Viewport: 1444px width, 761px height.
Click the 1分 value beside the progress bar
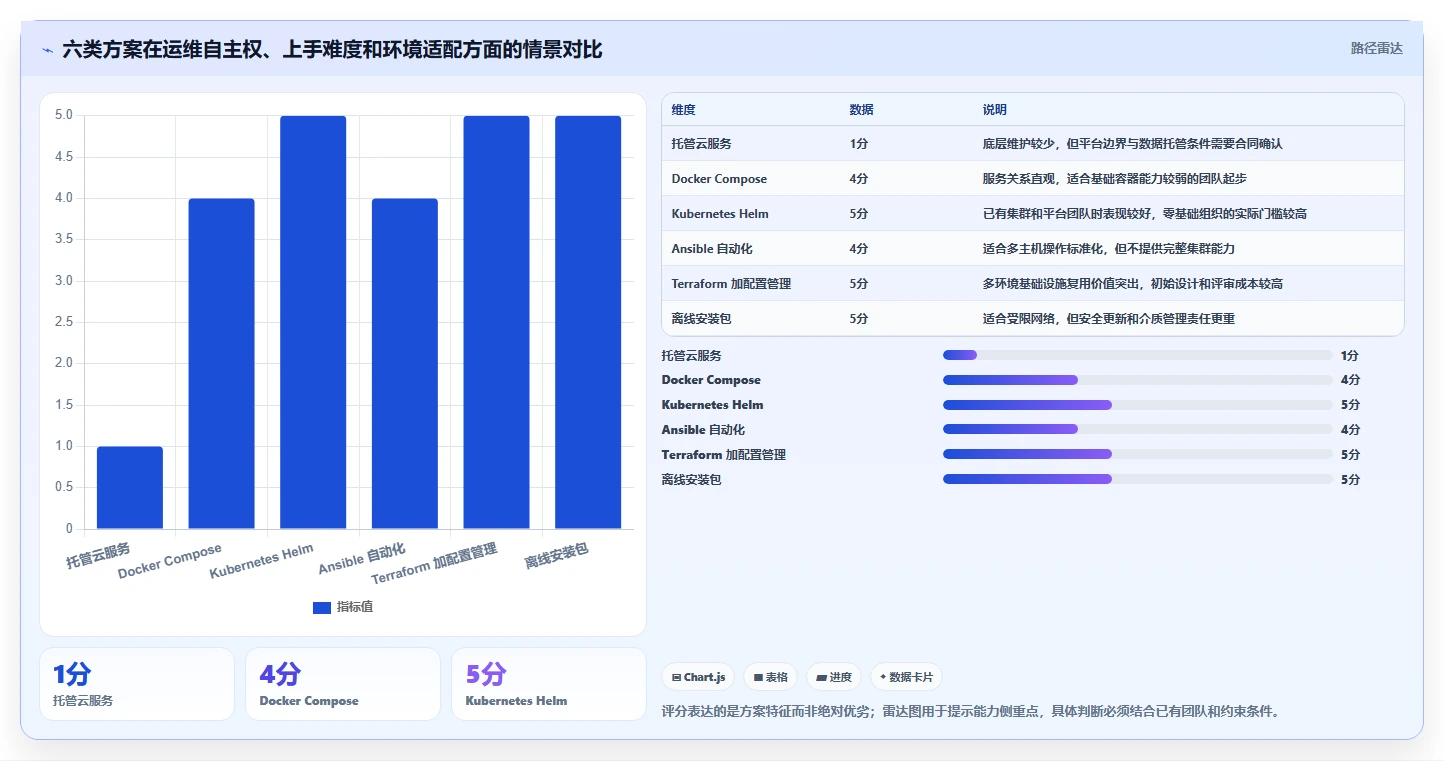coord(1350,355)
